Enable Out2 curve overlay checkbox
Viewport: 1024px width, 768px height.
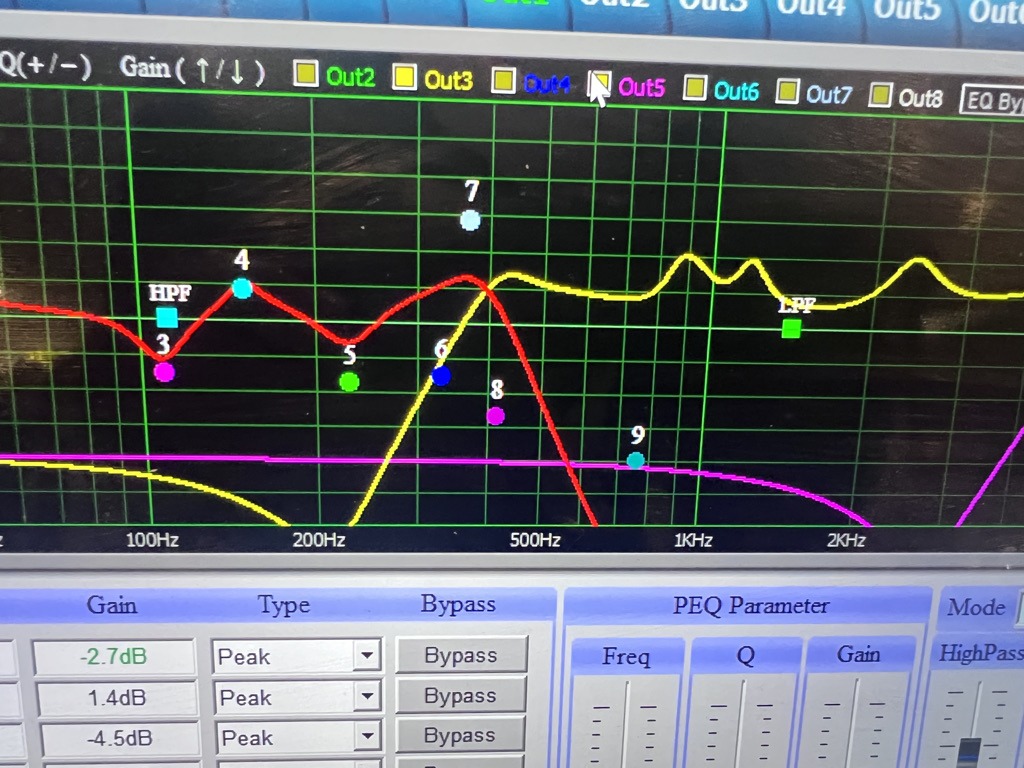tap(306, 74)
